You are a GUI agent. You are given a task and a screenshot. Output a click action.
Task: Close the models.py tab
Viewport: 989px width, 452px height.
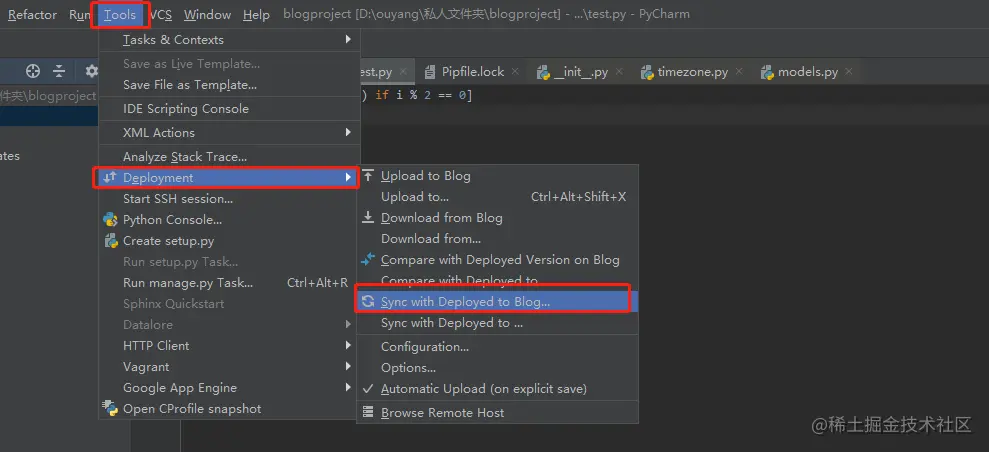[849, 71]
